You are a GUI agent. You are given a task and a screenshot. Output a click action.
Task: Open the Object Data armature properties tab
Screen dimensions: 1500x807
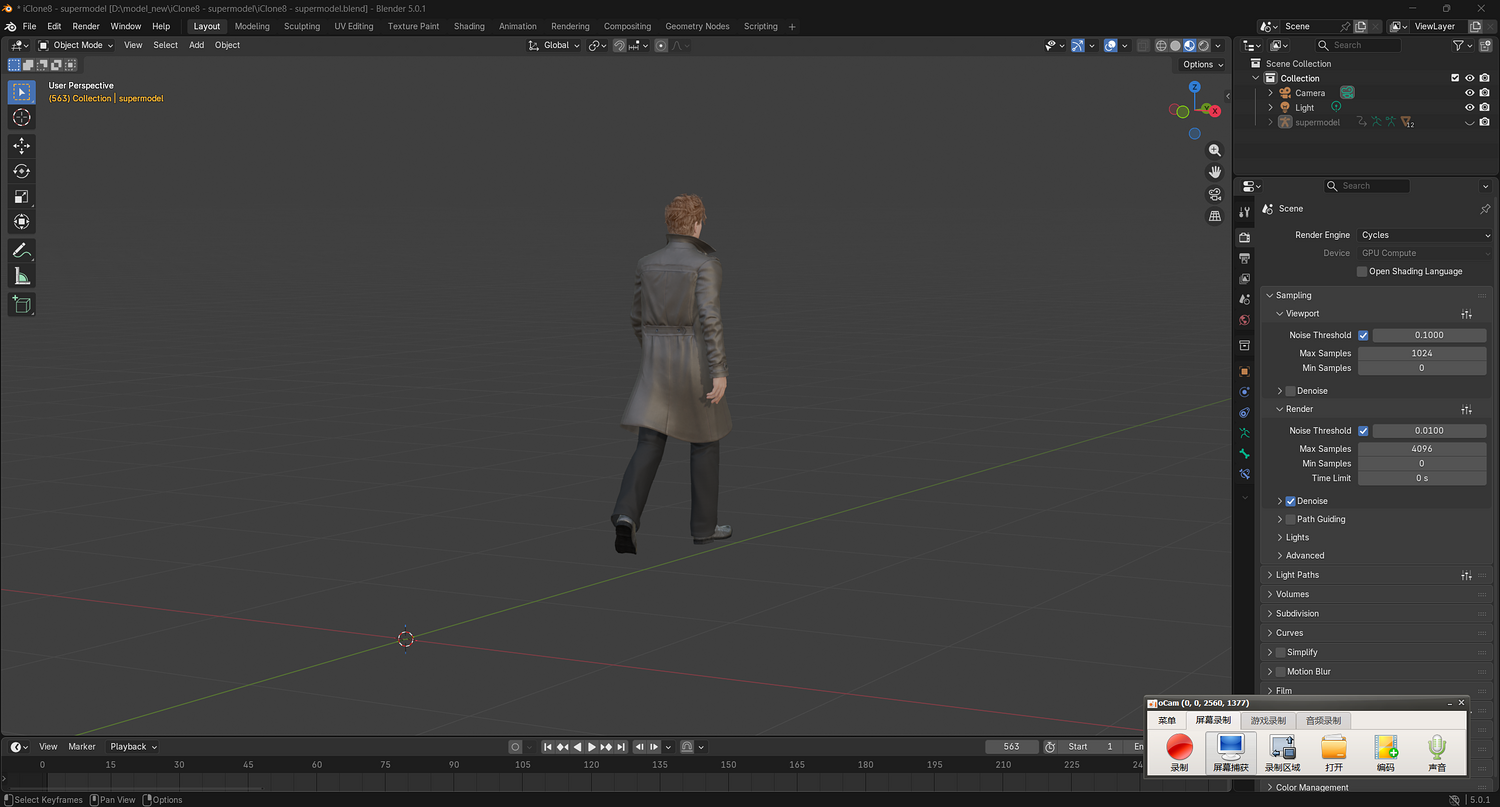pos(1244,433)
